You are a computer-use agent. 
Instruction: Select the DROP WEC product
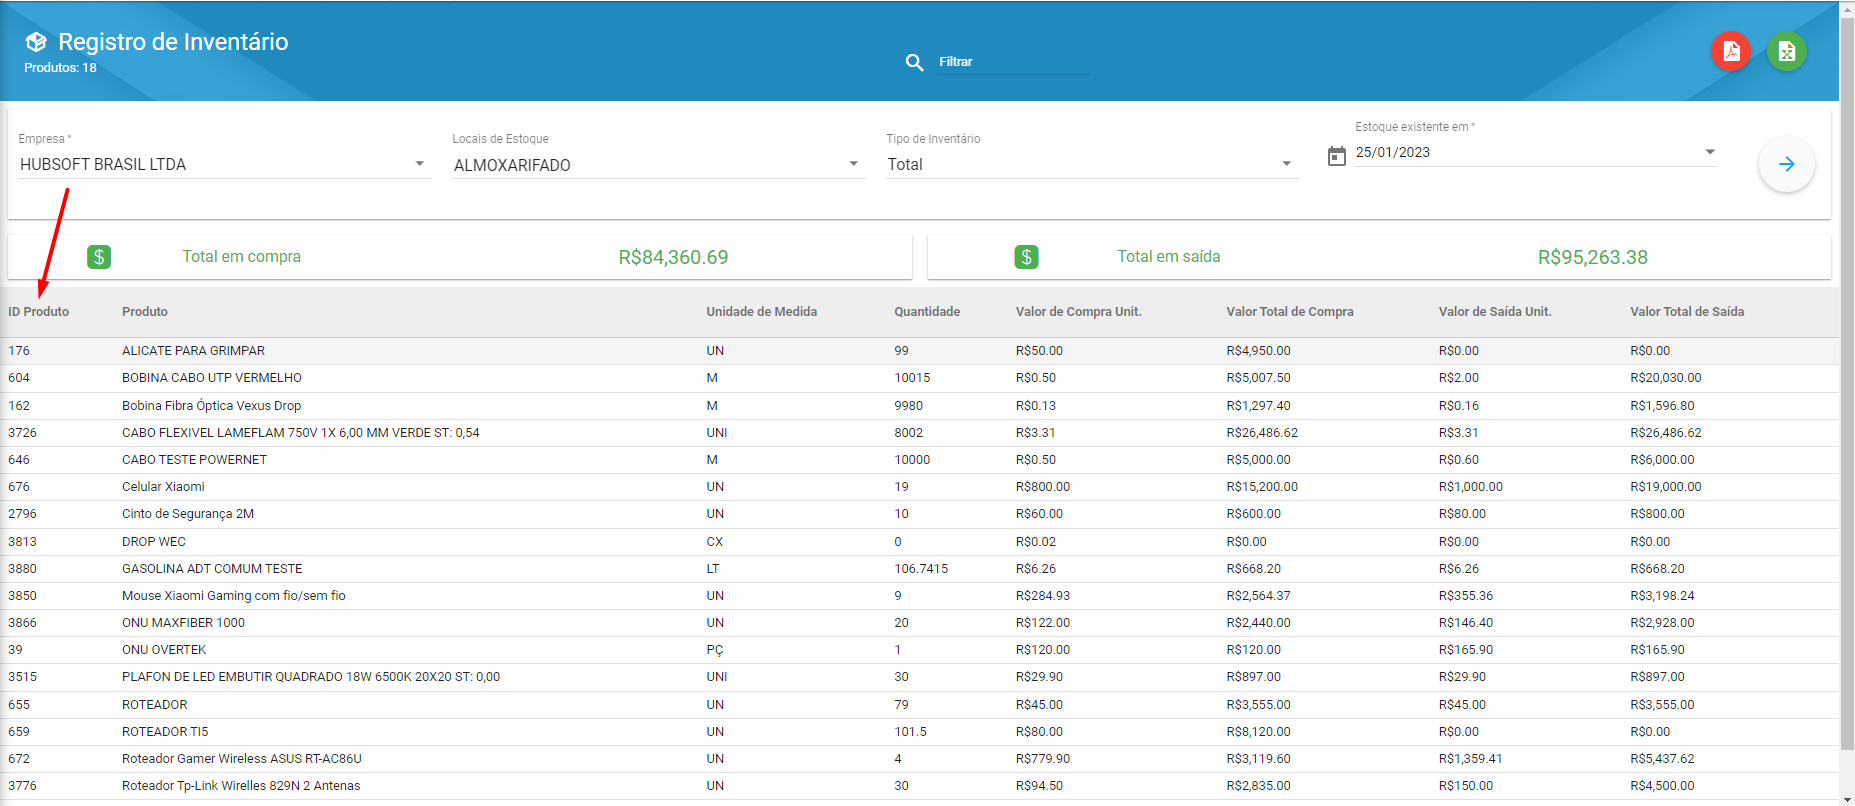[x=154, y=542]
